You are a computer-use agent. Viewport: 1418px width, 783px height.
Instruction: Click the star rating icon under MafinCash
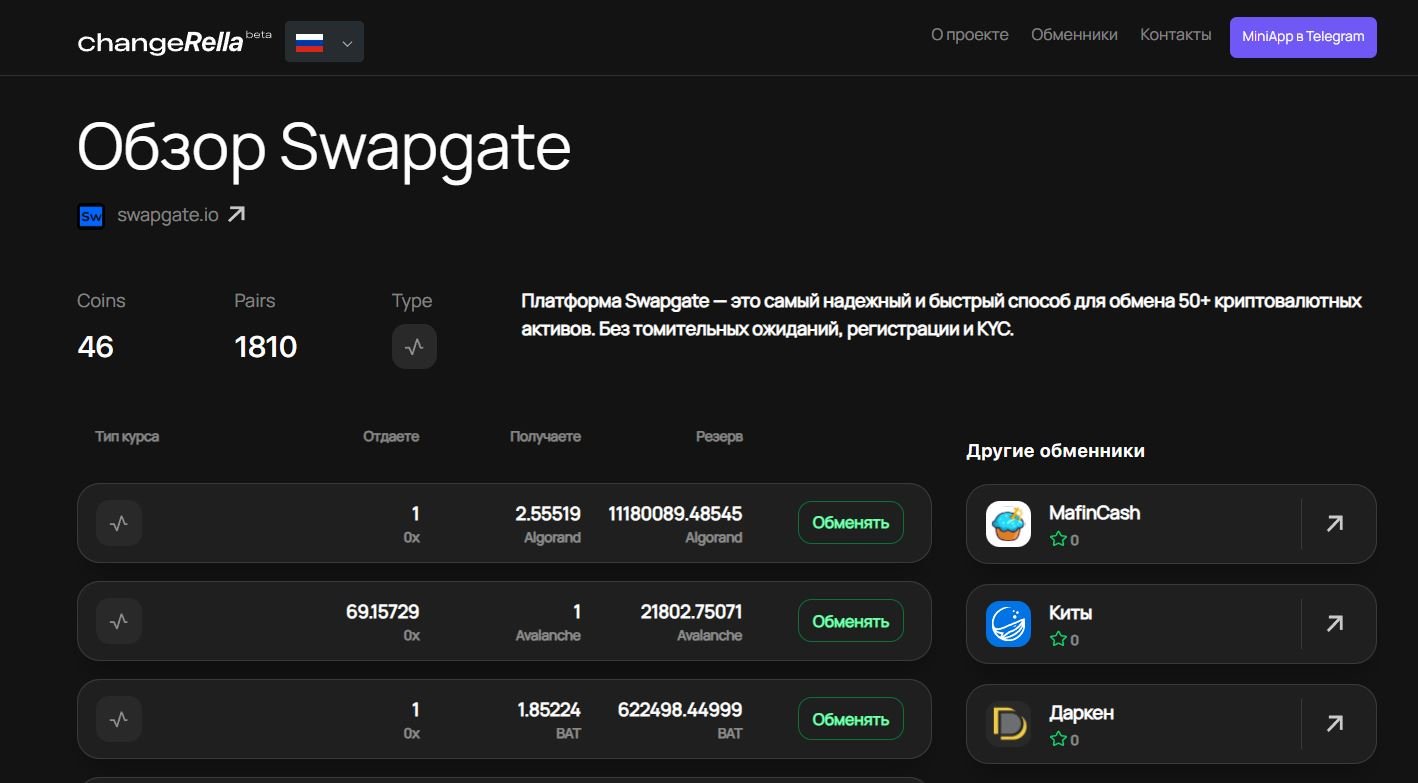(1058, 539)
